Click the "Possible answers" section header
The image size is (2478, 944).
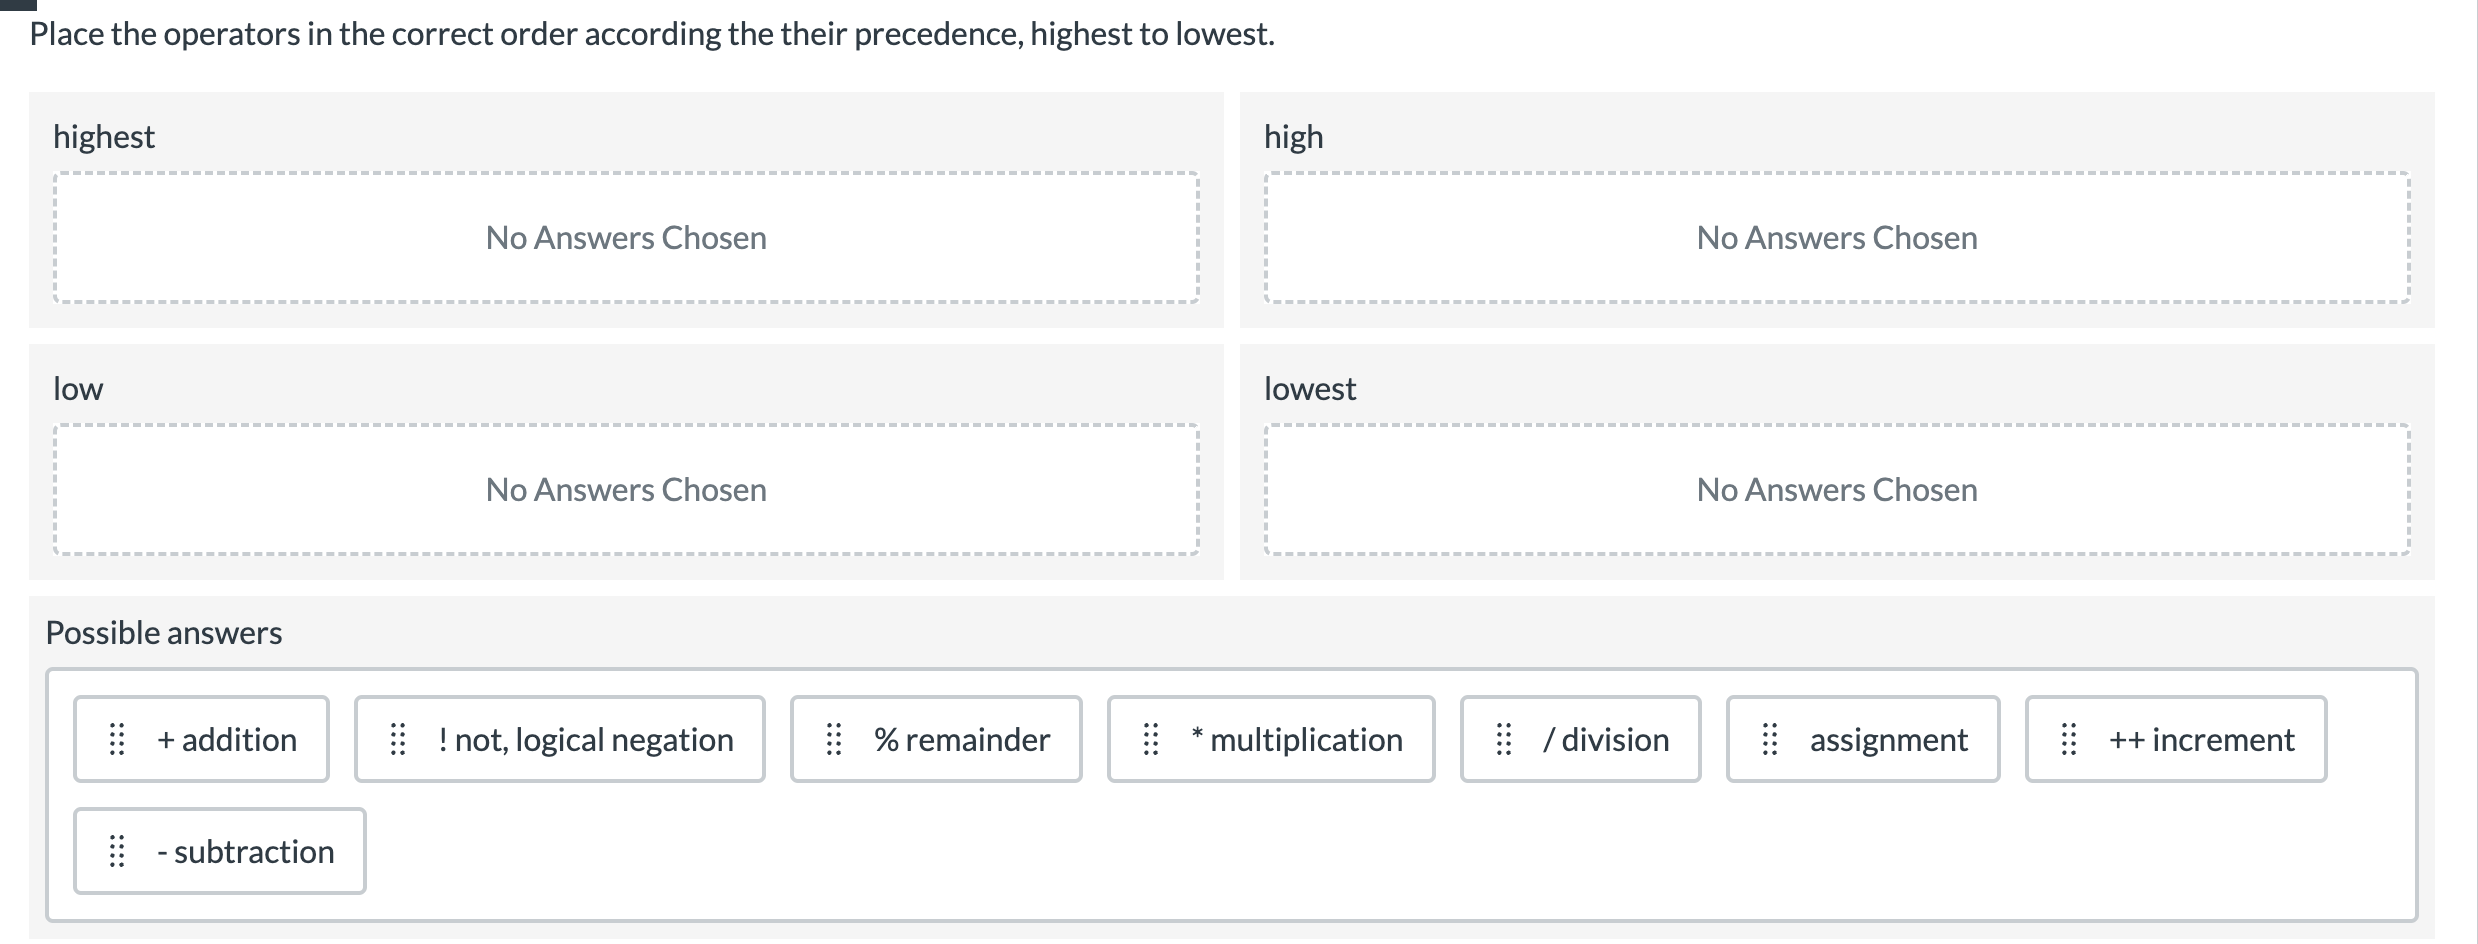165,631
